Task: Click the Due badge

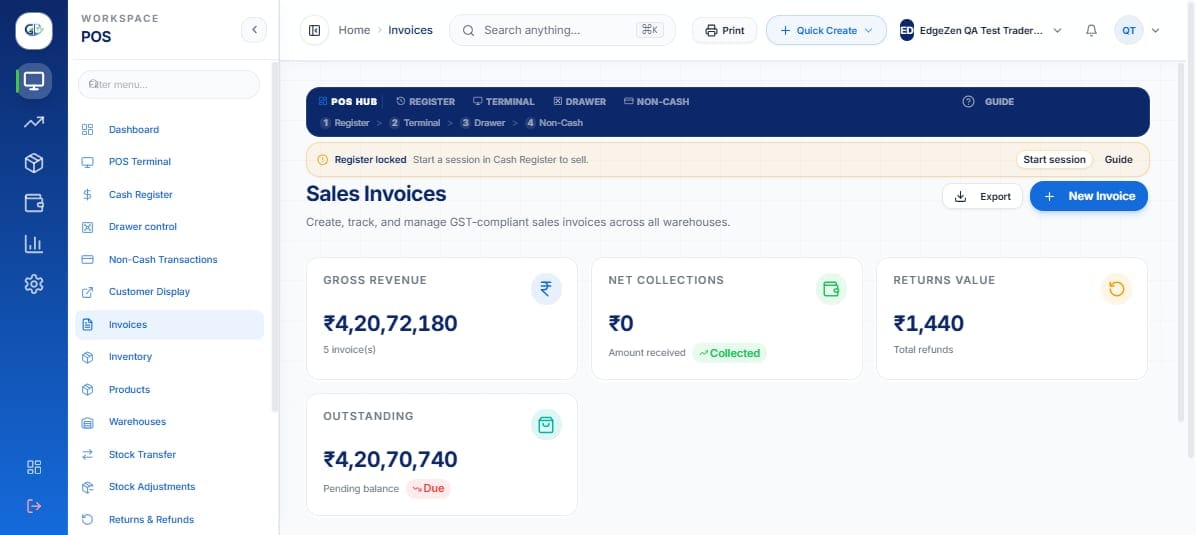Action: (x=428, y=488)
